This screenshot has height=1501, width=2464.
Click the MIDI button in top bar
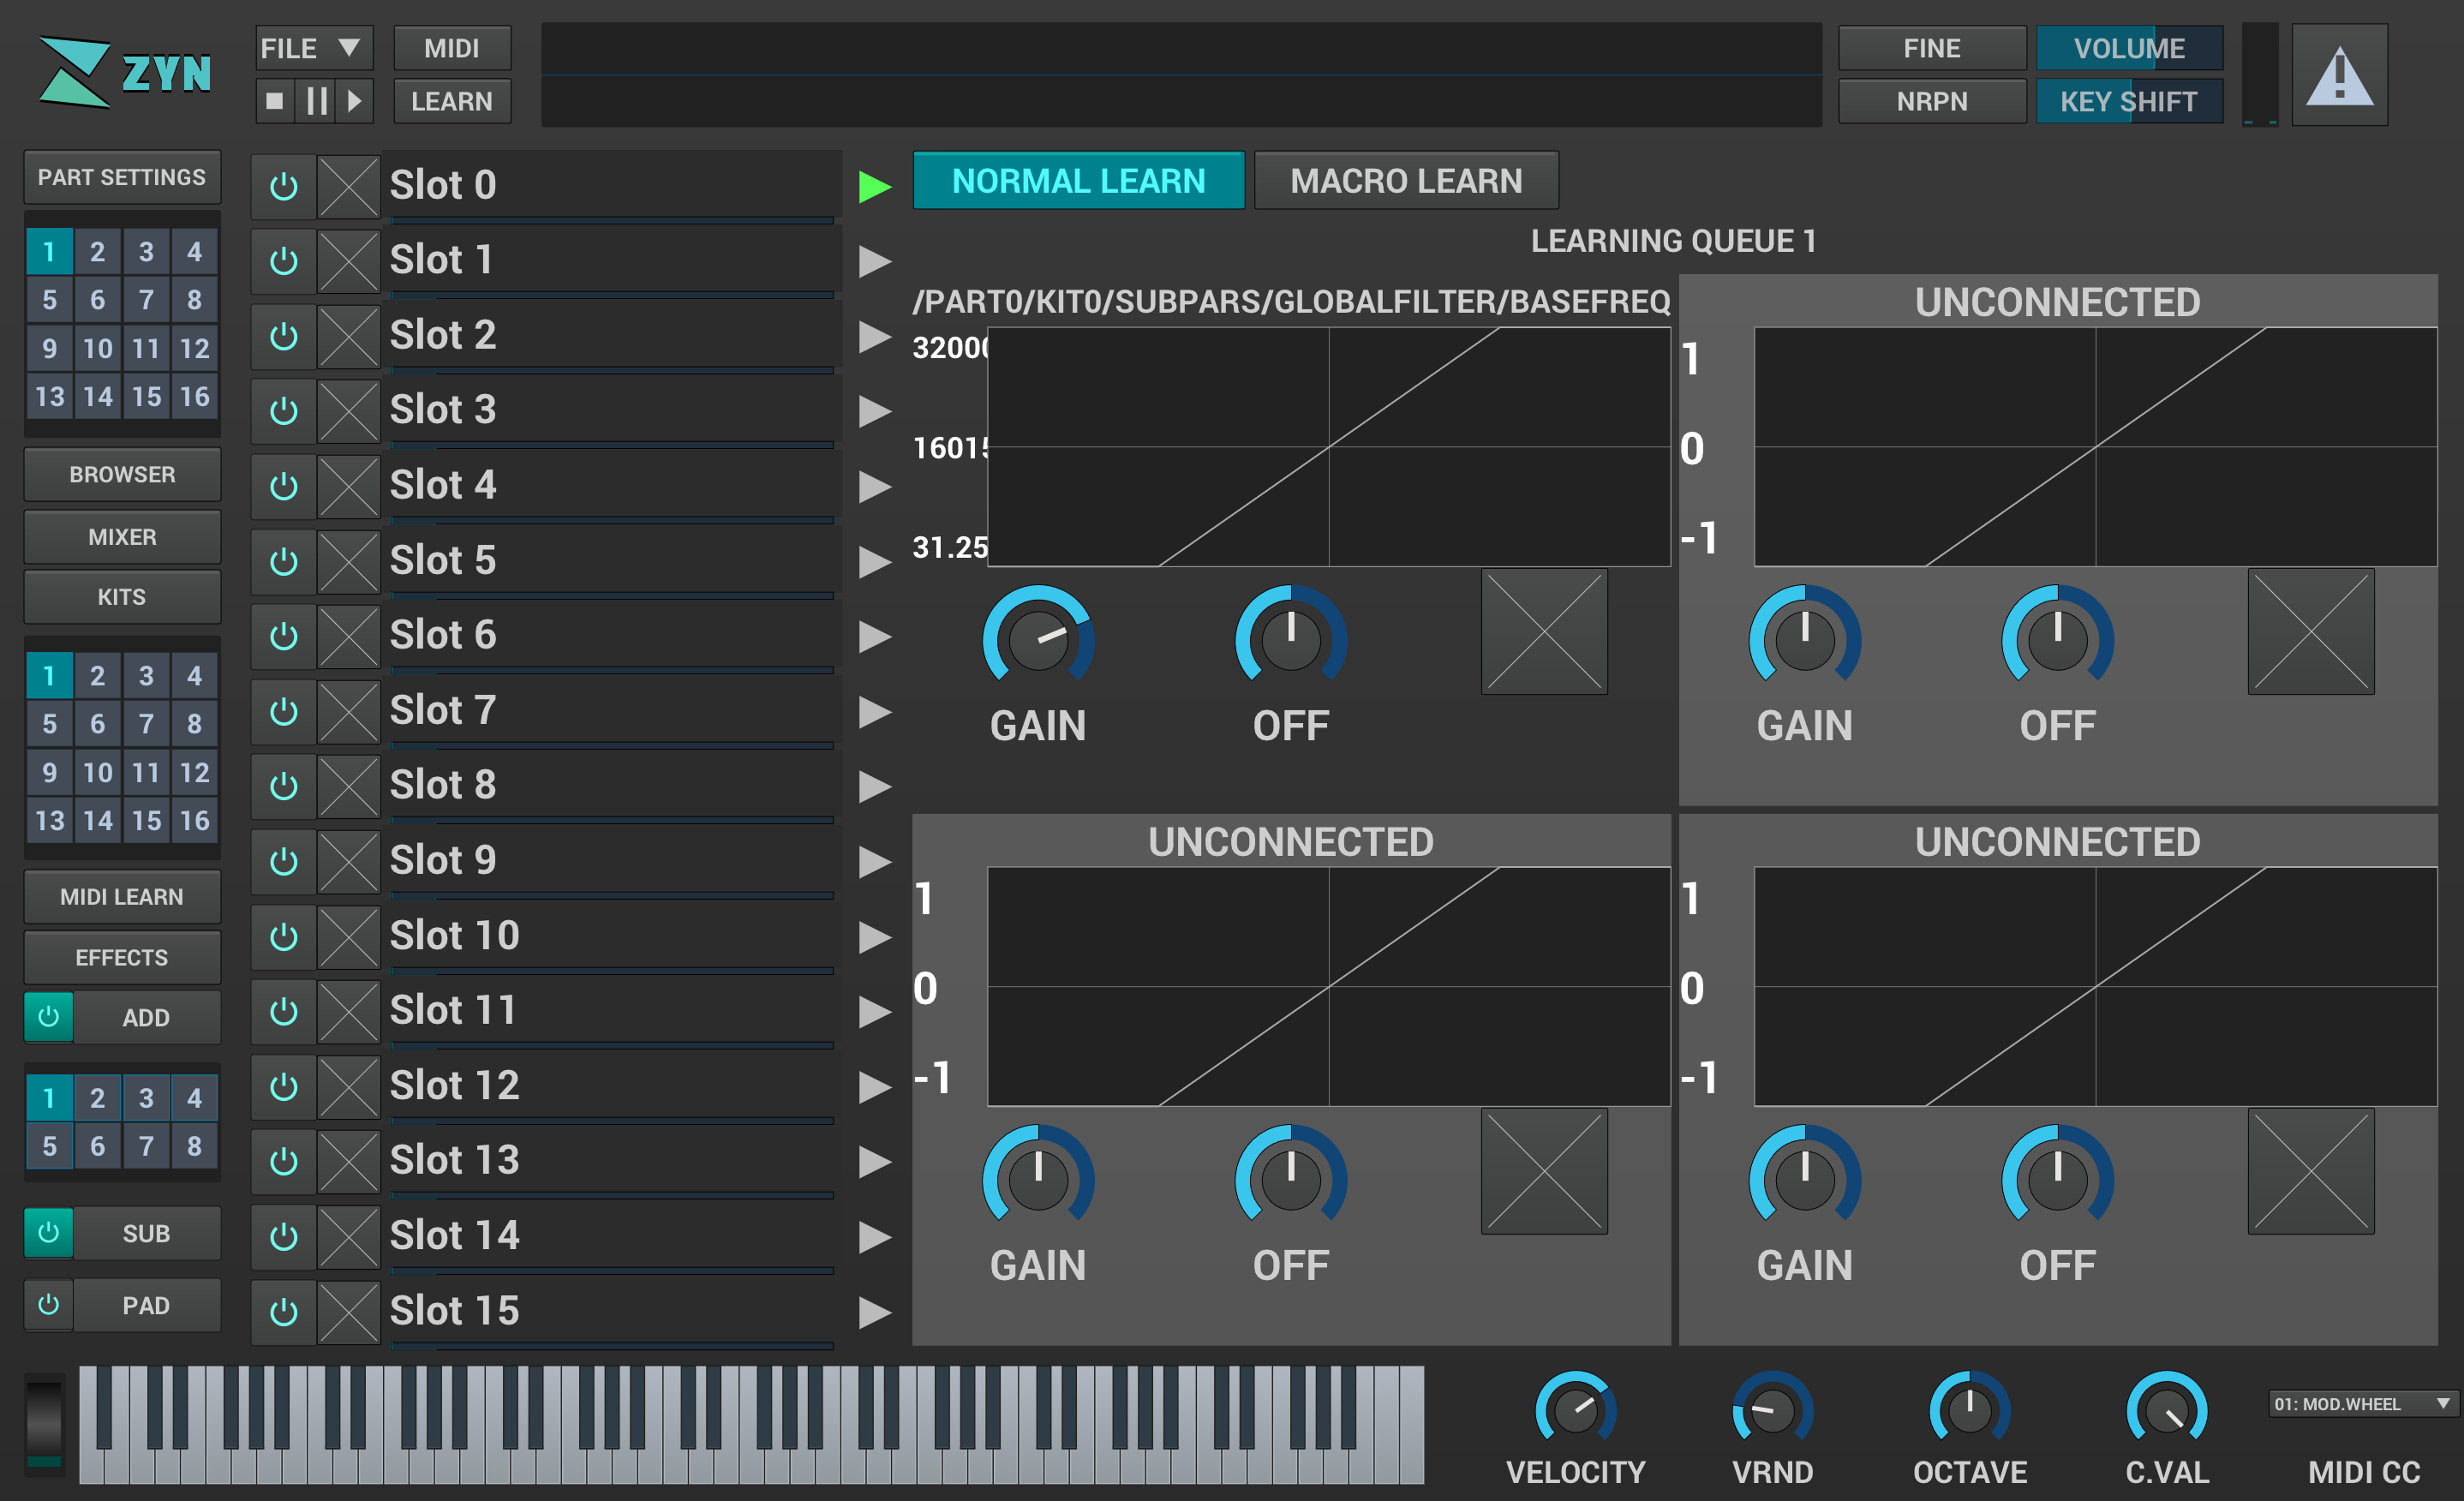[452, 48]
